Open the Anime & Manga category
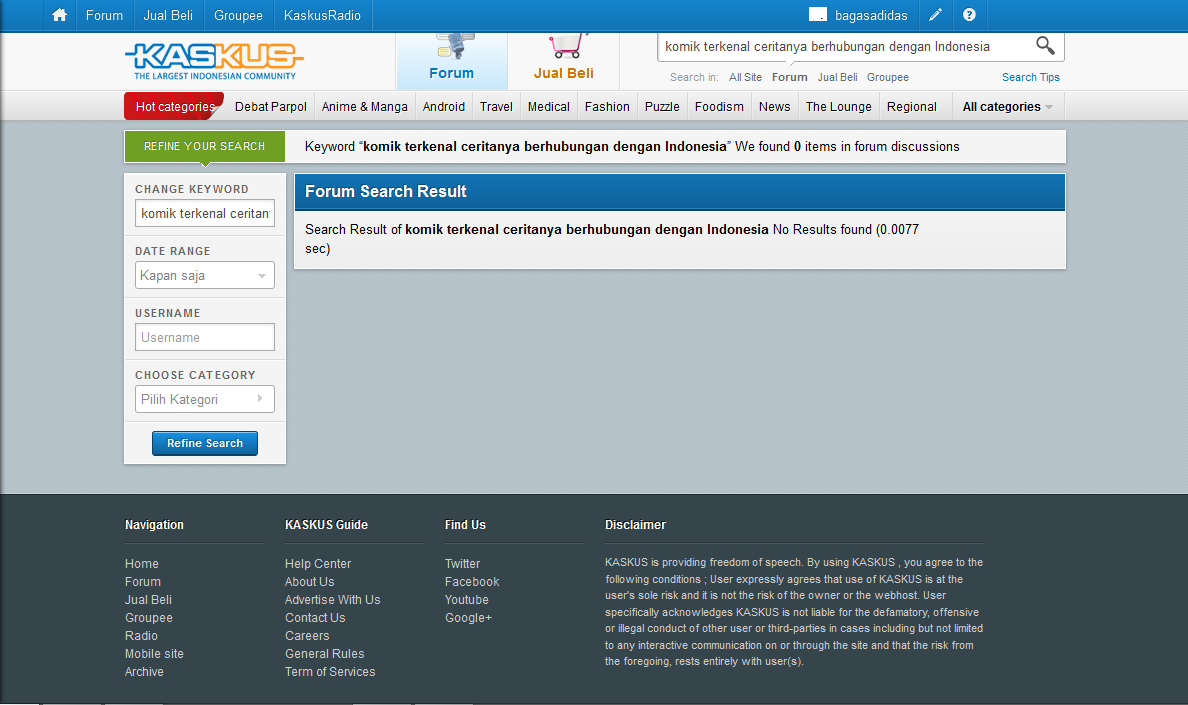 [x=364, y=107]
